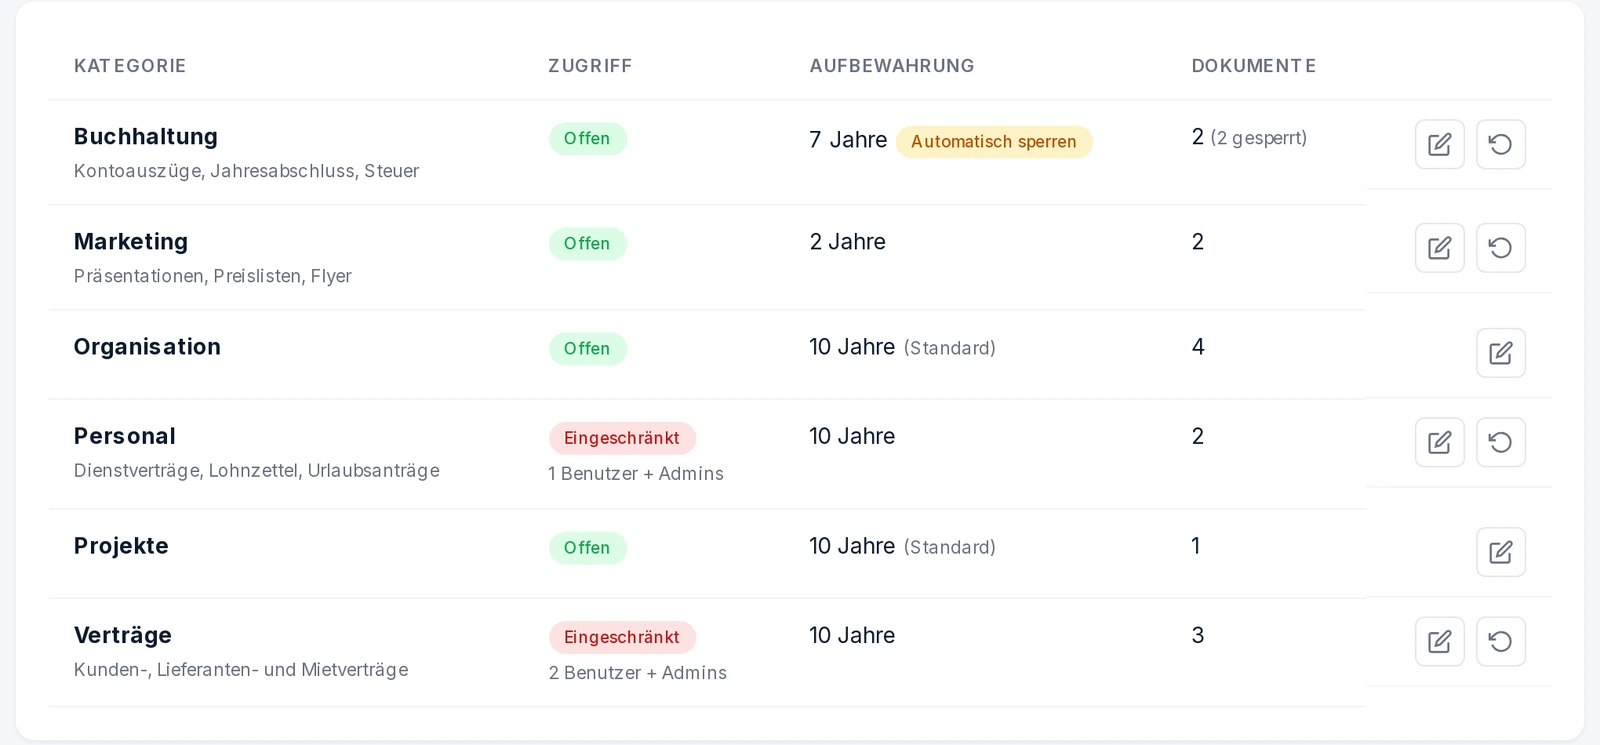Click the Eingeschränkt badge for Personal

[622, 438]
